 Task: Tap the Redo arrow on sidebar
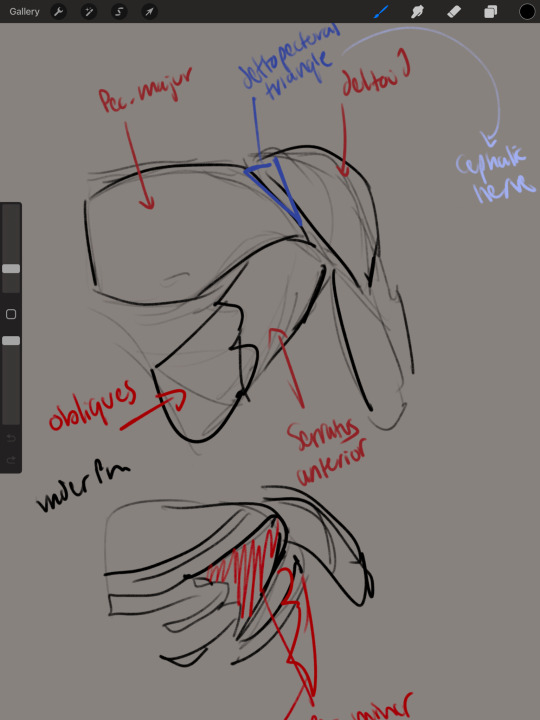[11, 460]
